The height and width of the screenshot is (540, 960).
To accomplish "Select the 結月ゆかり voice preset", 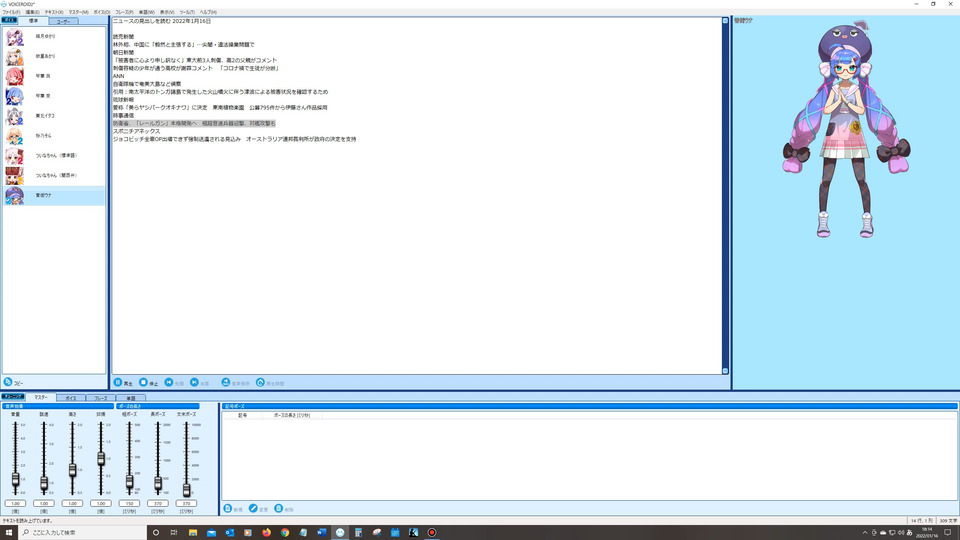I will coord(54,37).
